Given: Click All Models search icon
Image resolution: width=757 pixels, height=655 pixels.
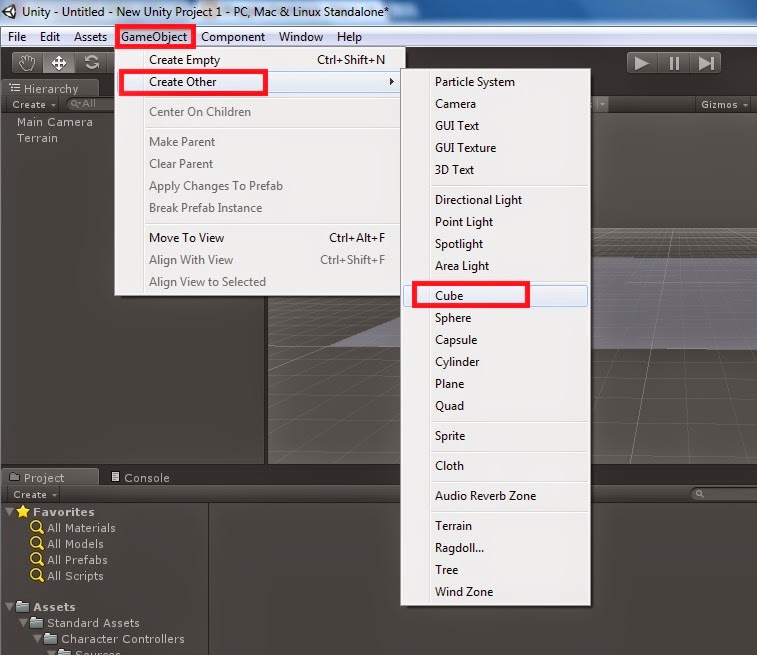Looking at the screenshot, I should [x=37, y=544].
